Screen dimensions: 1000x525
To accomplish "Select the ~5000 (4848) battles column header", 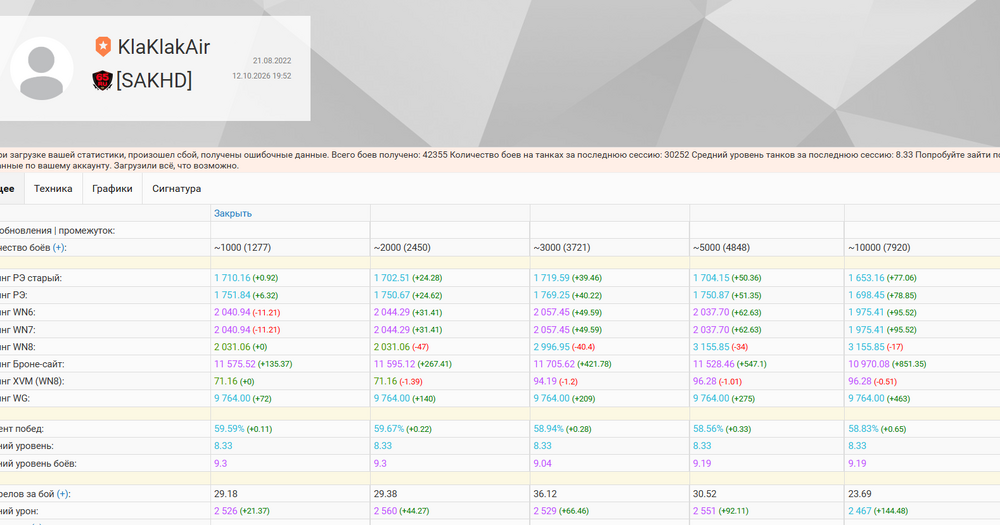I will (721, 248).
